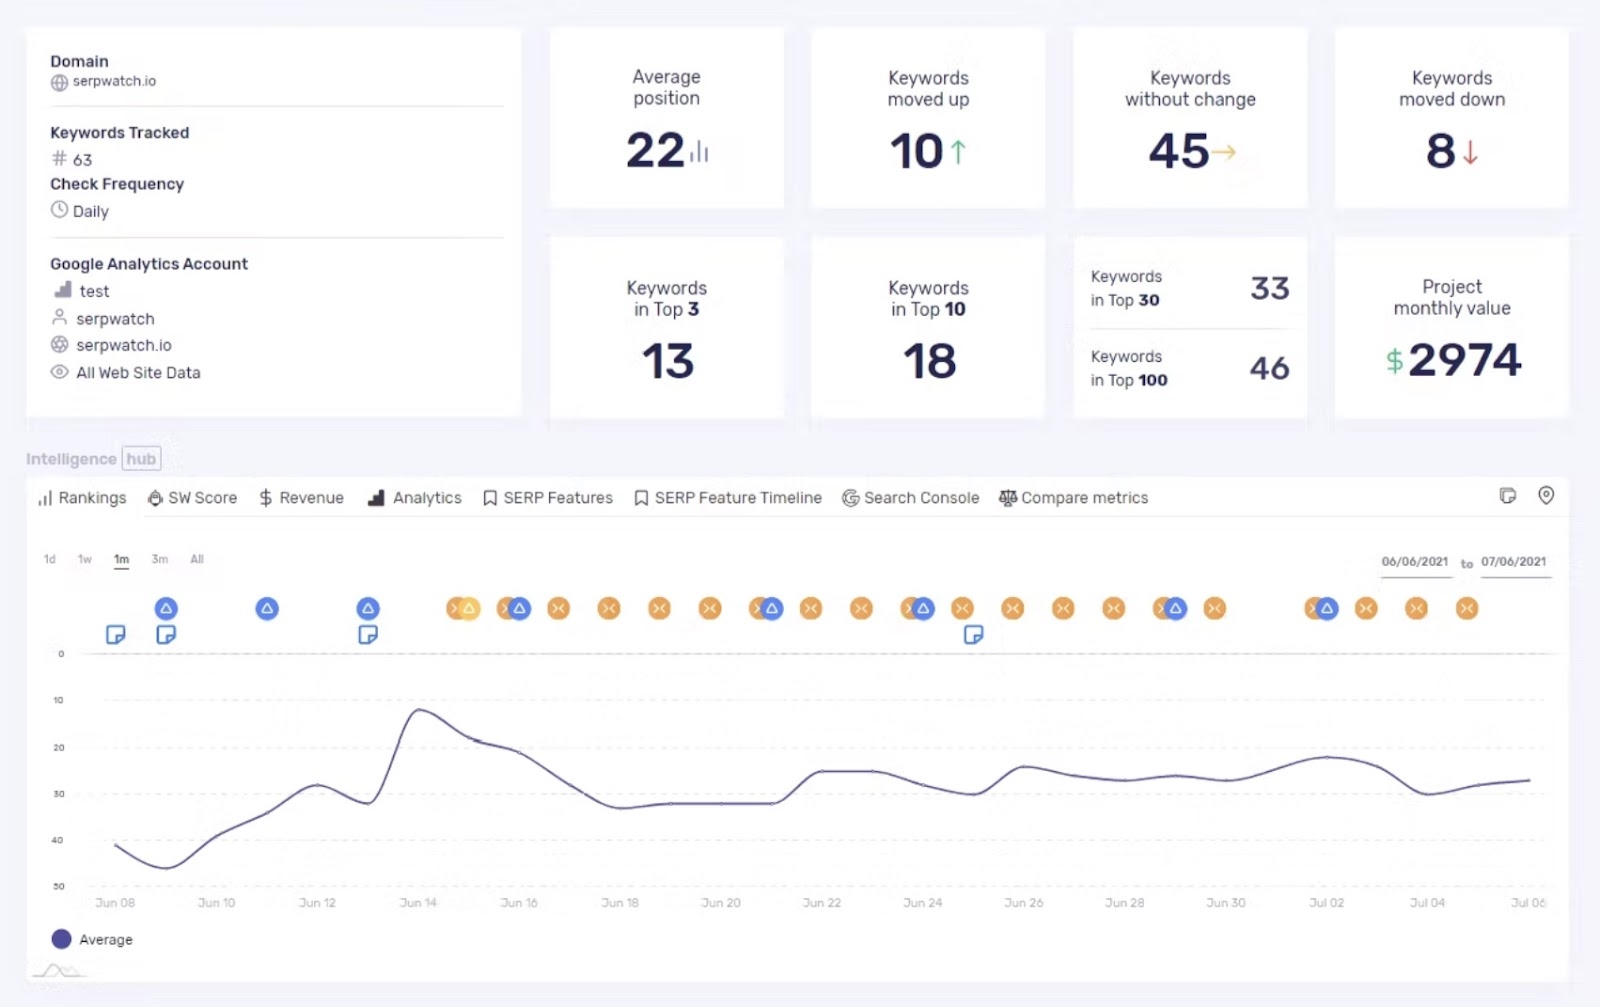Select the second blue triangle marker, above Jun 11
Image resolution: width=1600 pixels, height=1007 pixels.
click(x=267, y=608)
